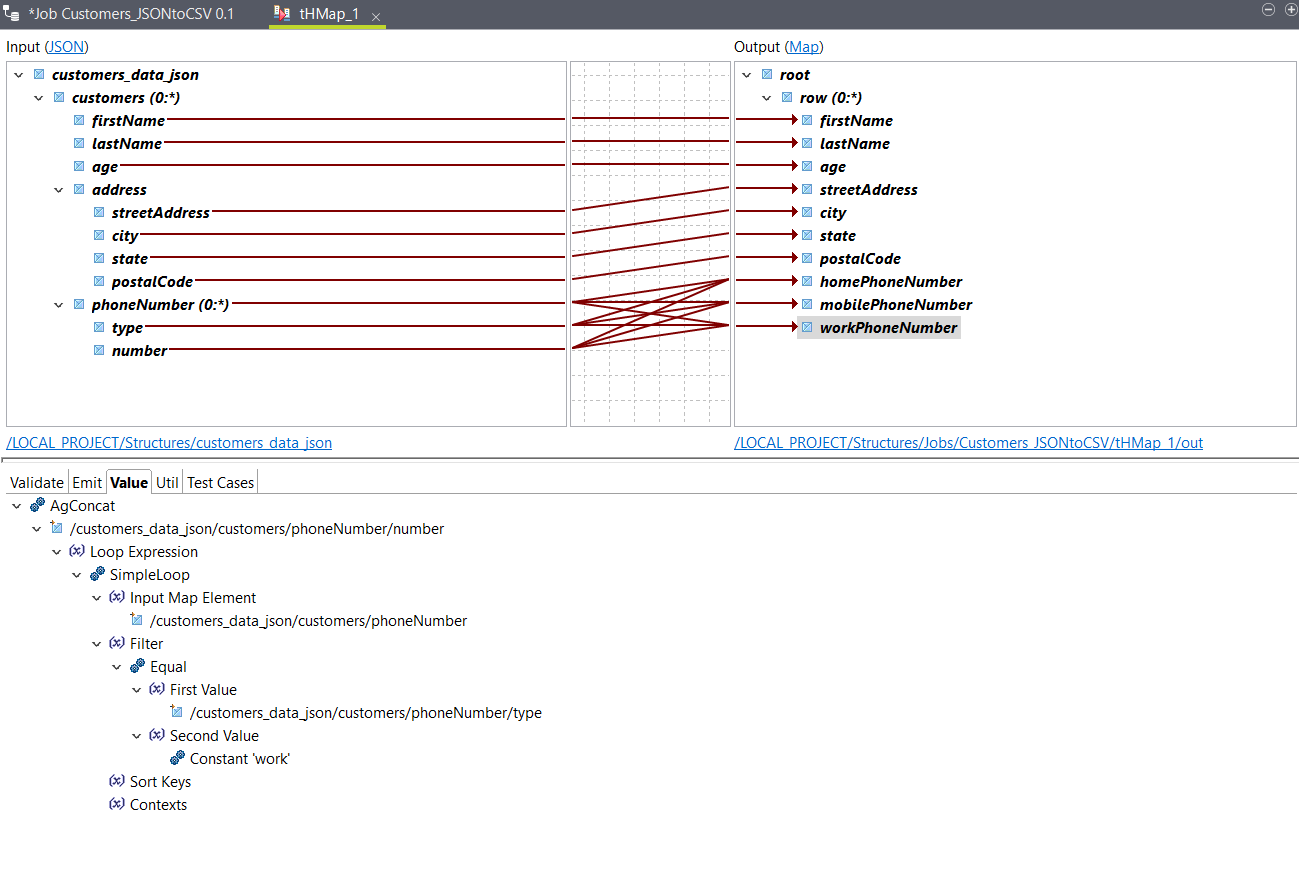Open the Map output representation link

804,47
